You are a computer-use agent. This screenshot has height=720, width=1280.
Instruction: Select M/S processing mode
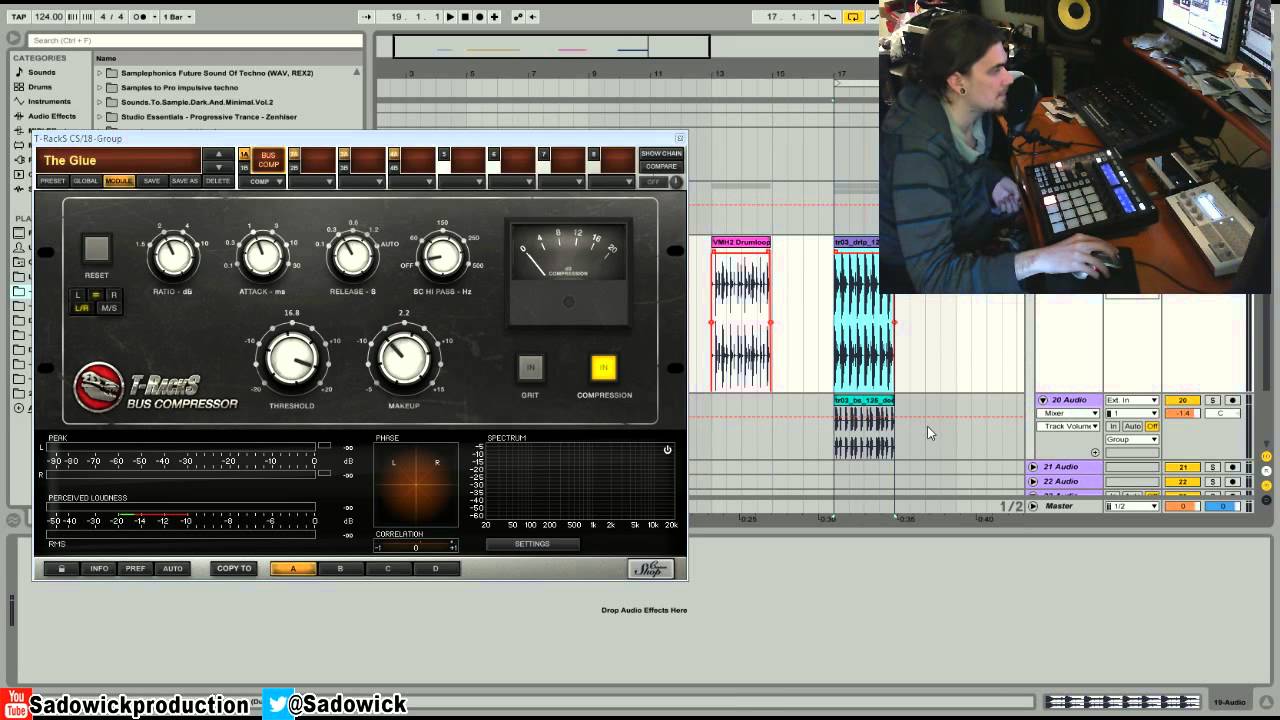(109, 308)
